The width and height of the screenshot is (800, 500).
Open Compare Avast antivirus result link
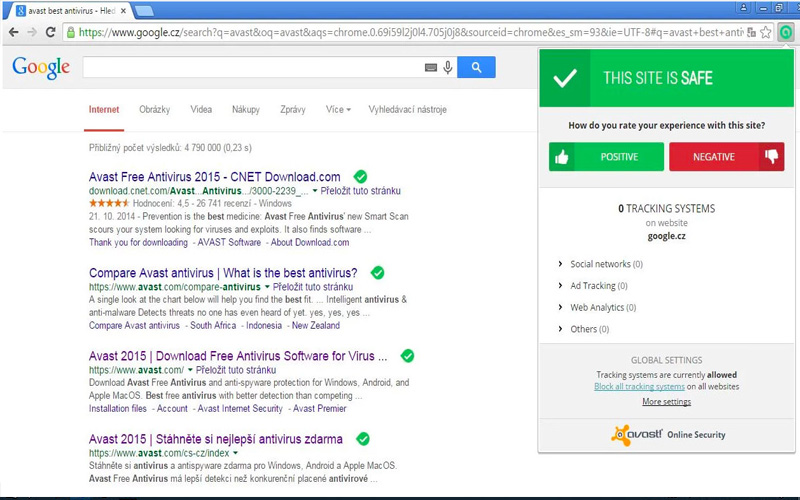[x=223, y=272]
